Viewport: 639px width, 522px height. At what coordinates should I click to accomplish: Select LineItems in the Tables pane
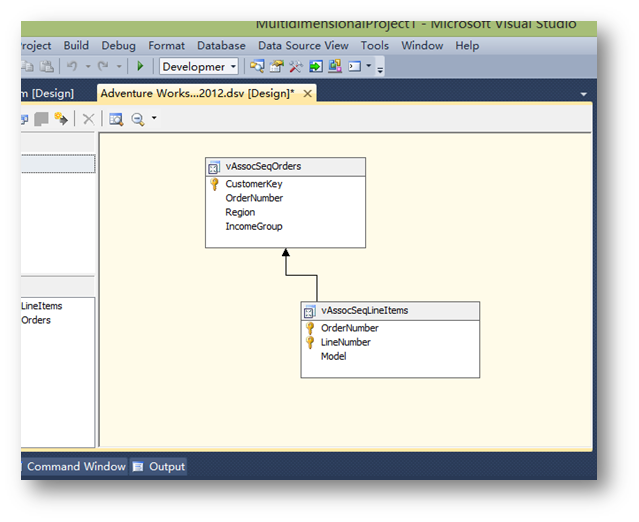(42, 306)
